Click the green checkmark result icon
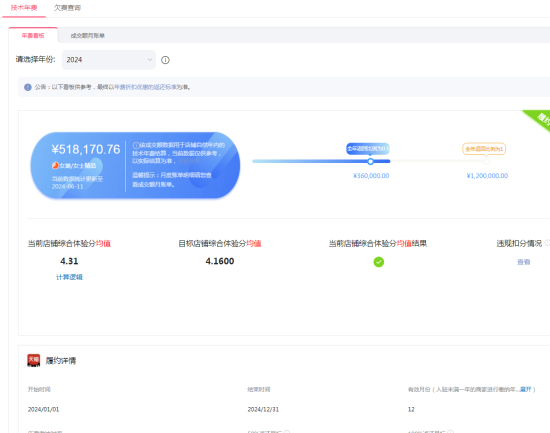The width and height of the screenshot is (550, 433). point(378,262)
